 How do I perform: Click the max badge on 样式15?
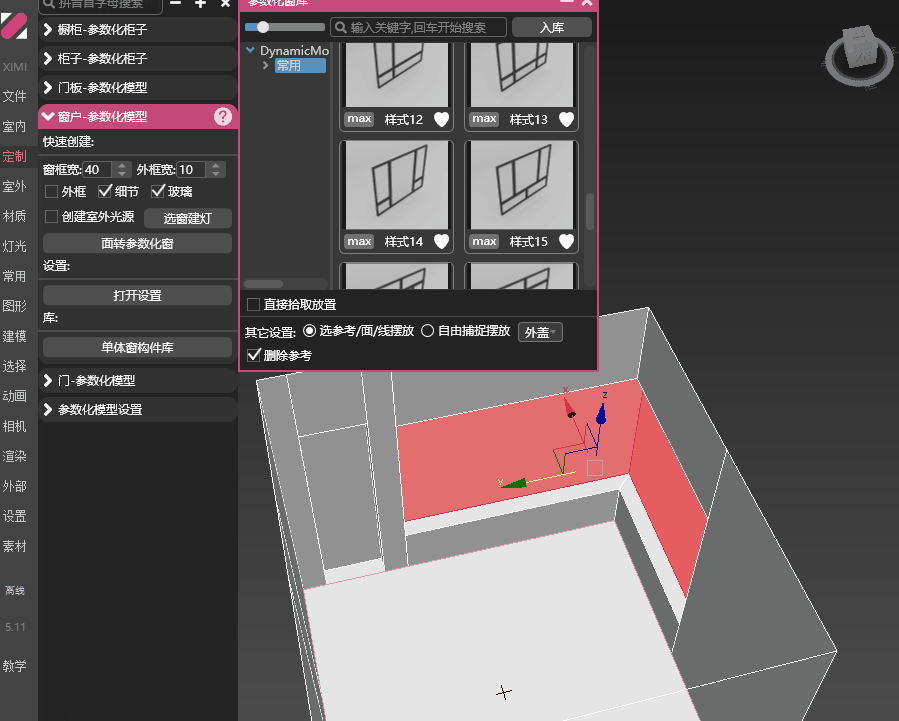(484, 241)
